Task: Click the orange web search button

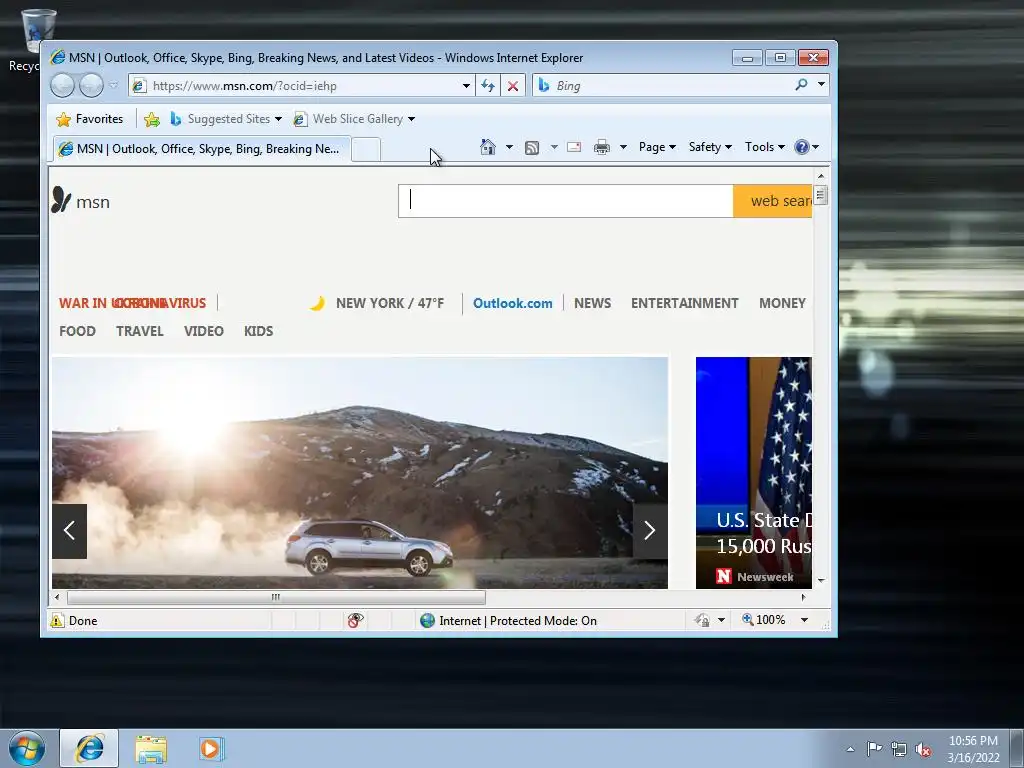Action: 773,200
